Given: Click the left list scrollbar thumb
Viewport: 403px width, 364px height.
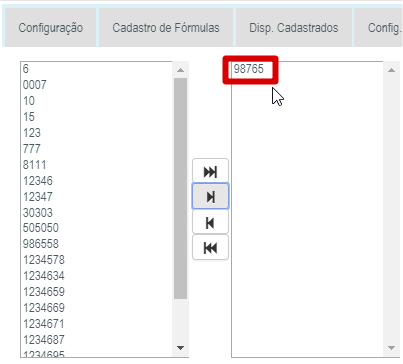Looking at the screenshot, I should [x=180, y=188].
